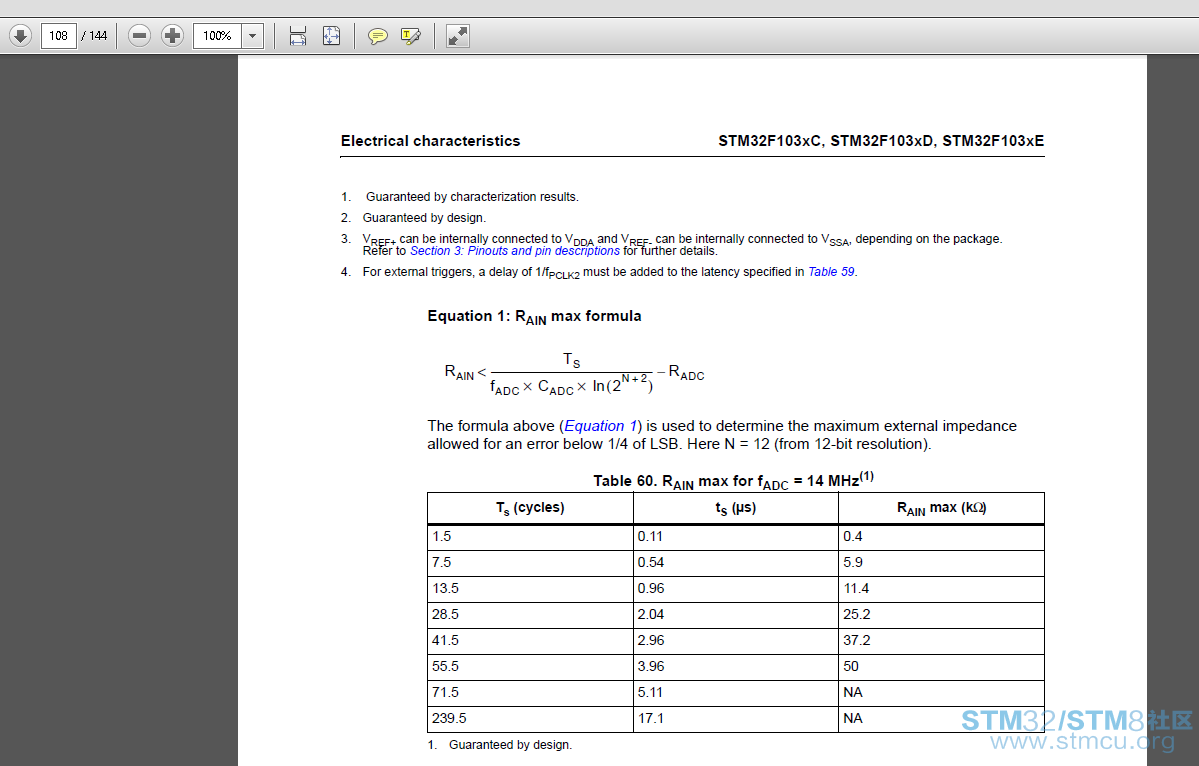The image size is (1199, 766).
Task: Click table cell '5.11'
Action: pos(736,693)
